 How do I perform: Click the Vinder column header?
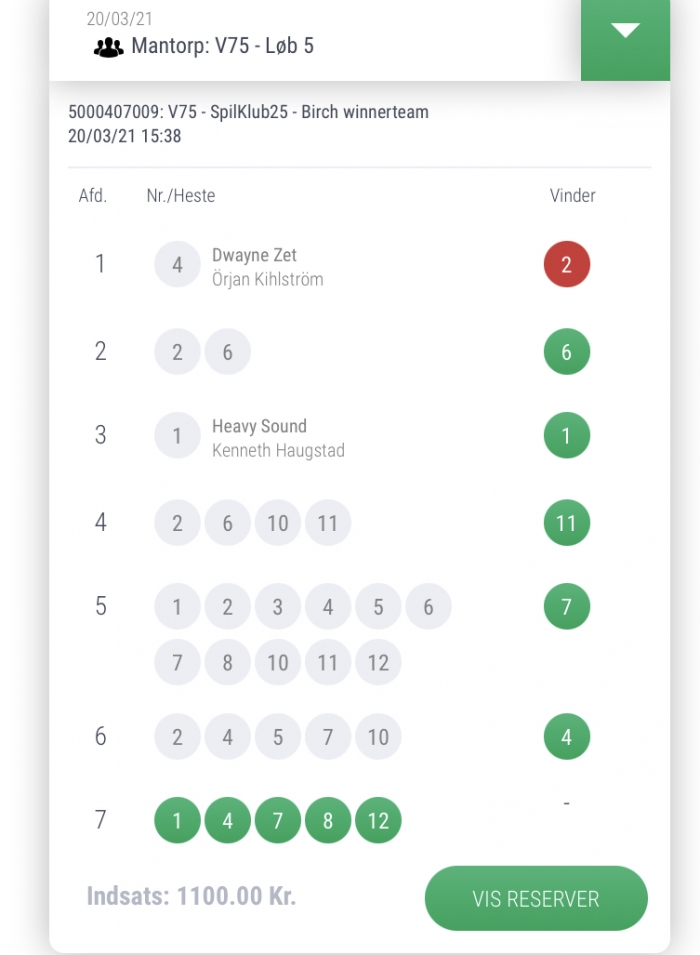tap(572, 195)
